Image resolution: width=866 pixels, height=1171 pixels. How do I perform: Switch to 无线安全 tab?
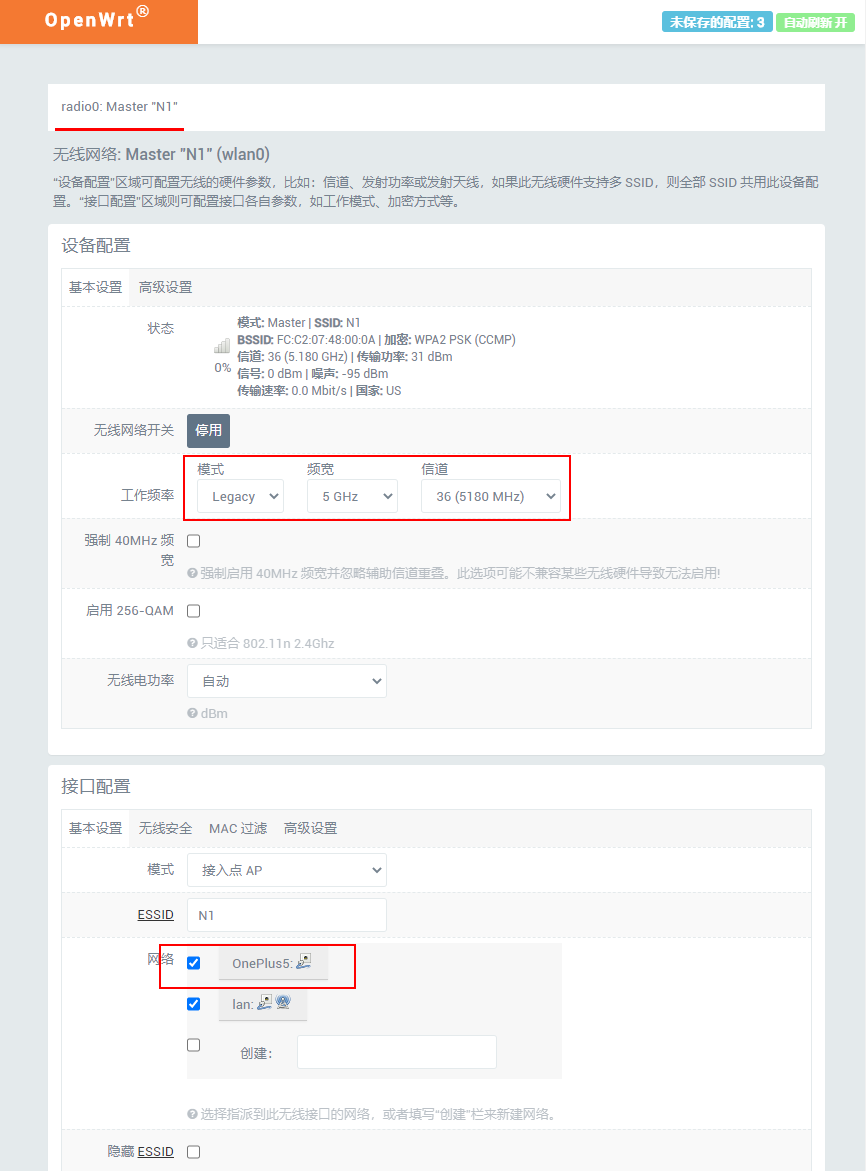click(165, 828)
